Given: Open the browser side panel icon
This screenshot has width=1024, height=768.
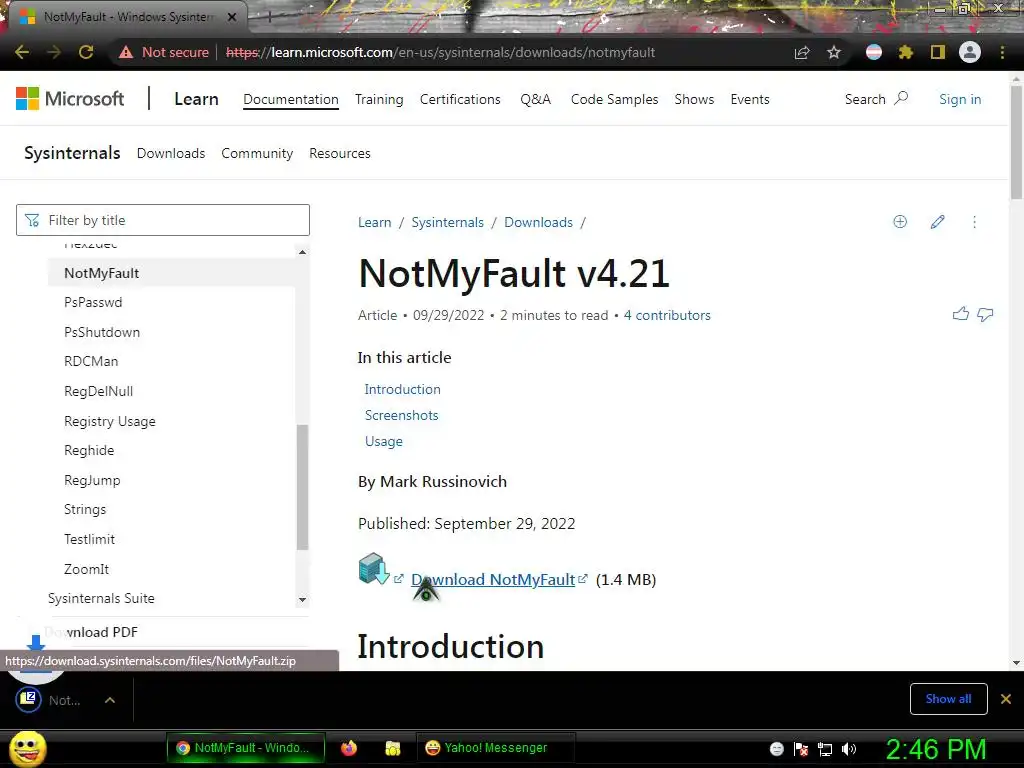Looking at the screenshot, I should pyautogui.click(x=938, y=52).
